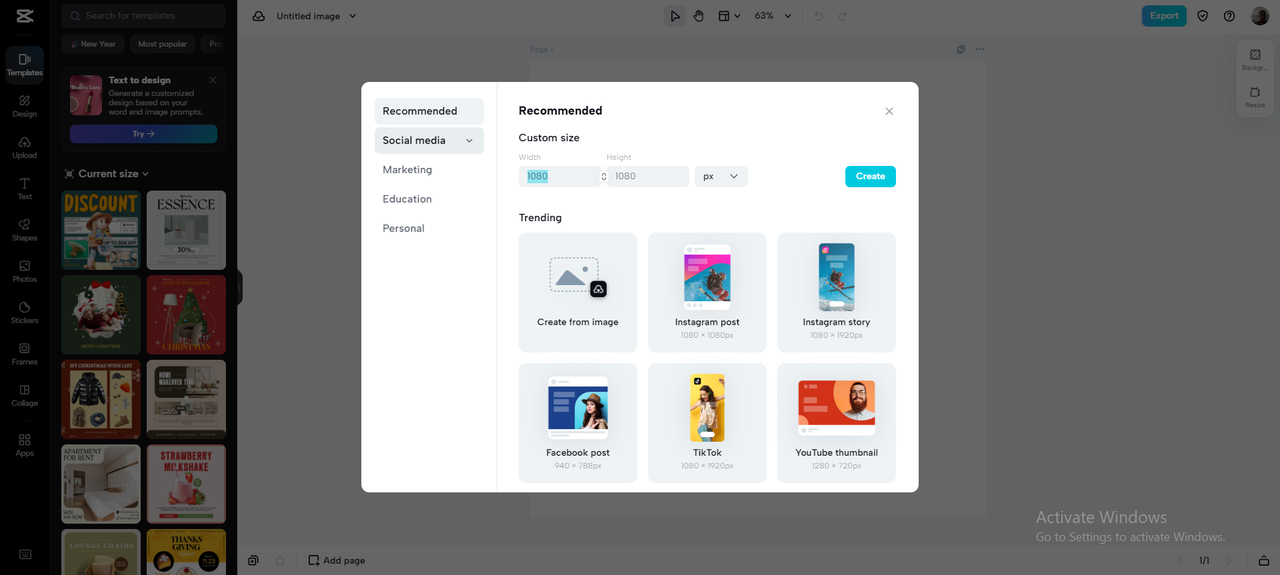Click the Width input field
Screen dimensions: 1280x575
[560, 176]
